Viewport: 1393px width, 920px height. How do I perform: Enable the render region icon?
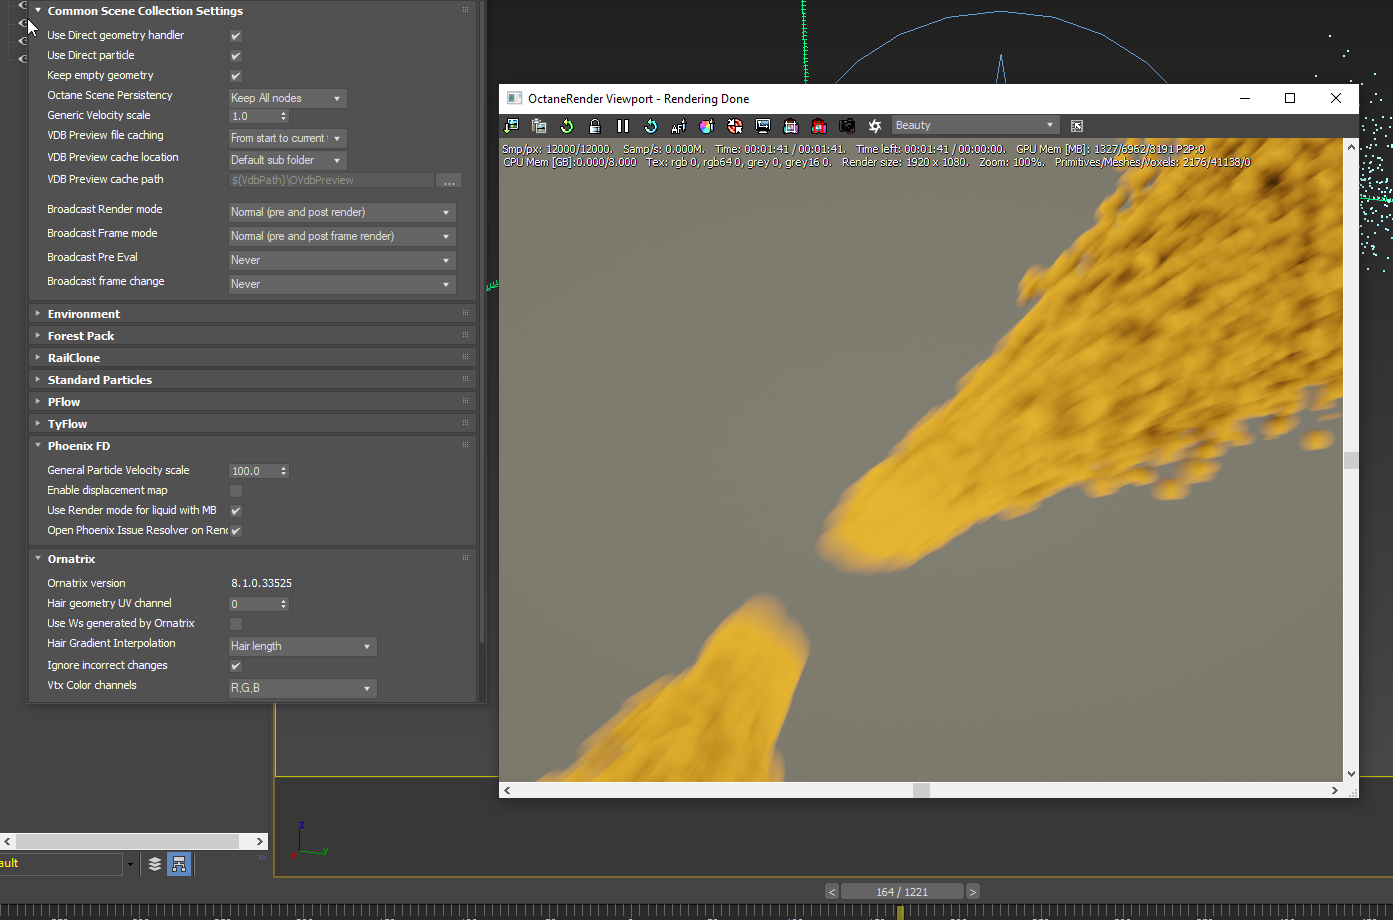(x=791, y=126)
